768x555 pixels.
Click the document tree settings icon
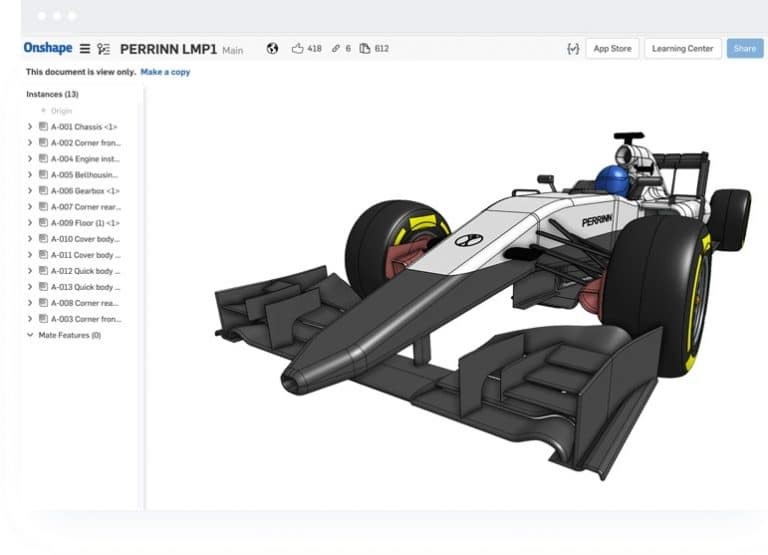tap(103, 49)
